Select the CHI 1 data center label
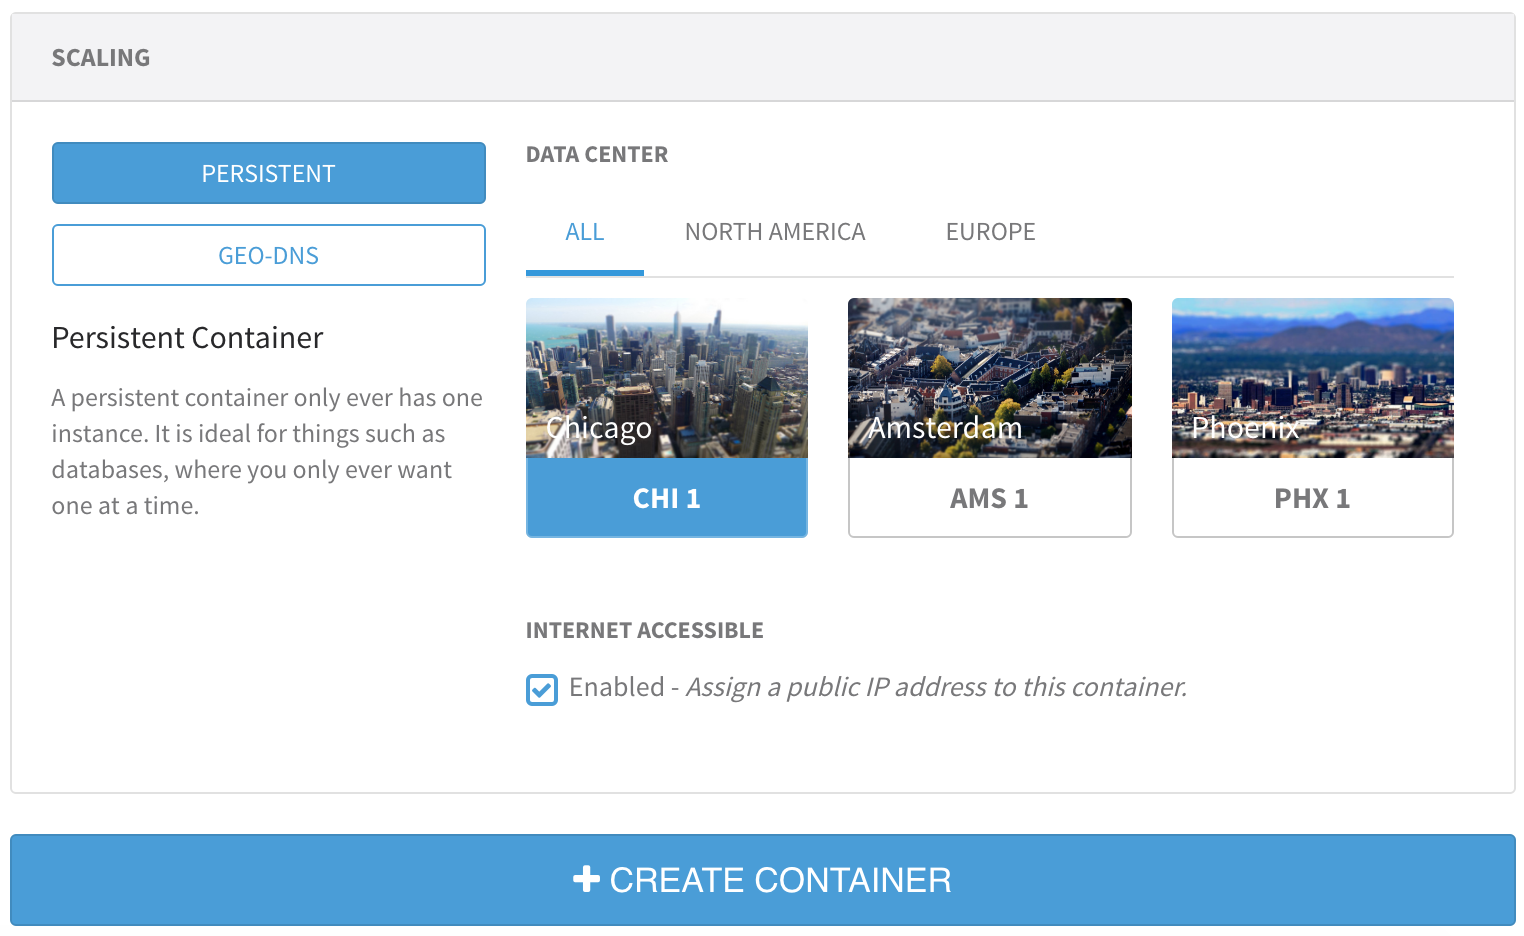This screenshot has height=936, width=1524. coord(667,498)
